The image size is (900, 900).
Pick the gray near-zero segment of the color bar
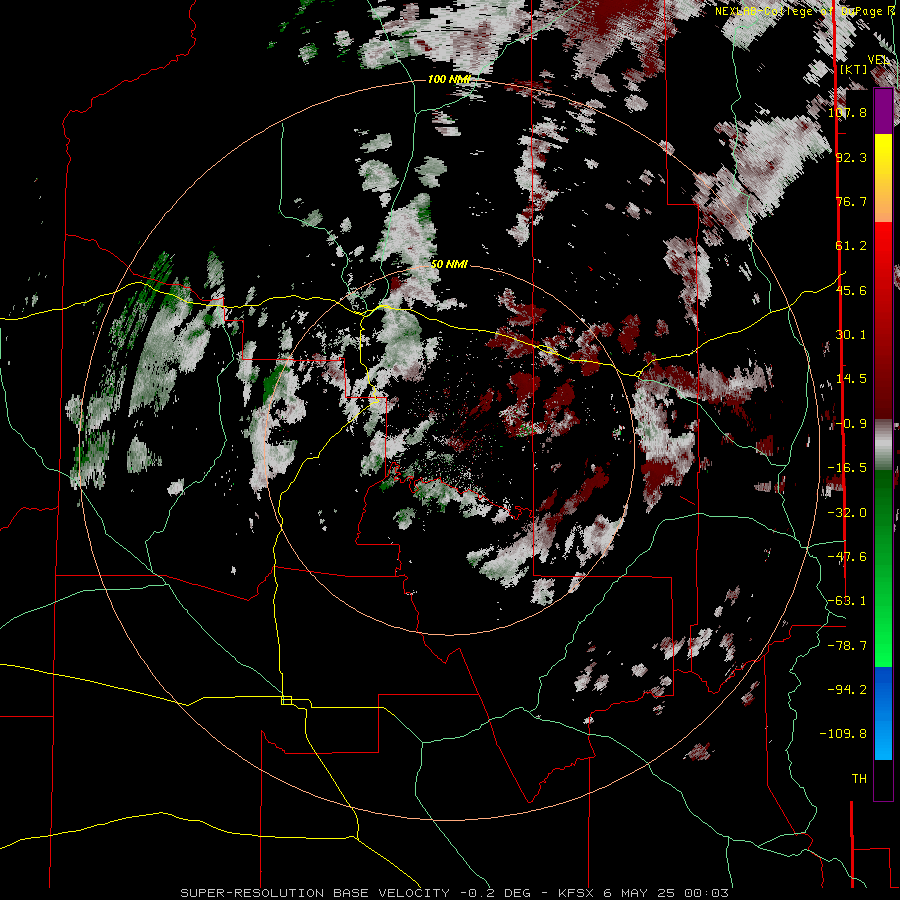(x=883, y=444)
